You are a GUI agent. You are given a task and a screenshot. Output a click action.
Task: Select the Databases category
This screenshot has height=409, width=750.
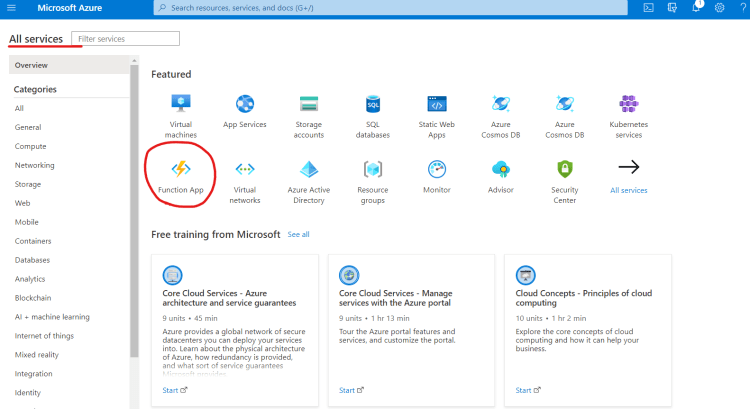pos(33,260)
